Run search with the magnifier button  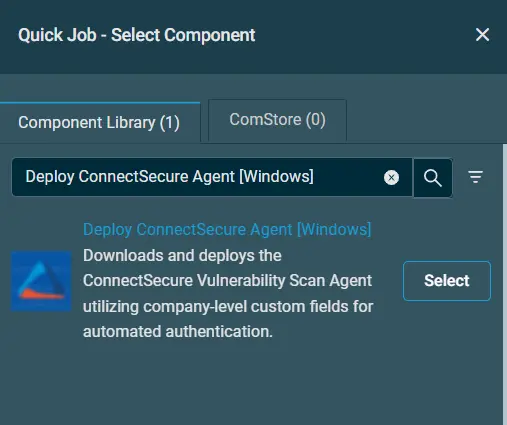coord(433,178)
